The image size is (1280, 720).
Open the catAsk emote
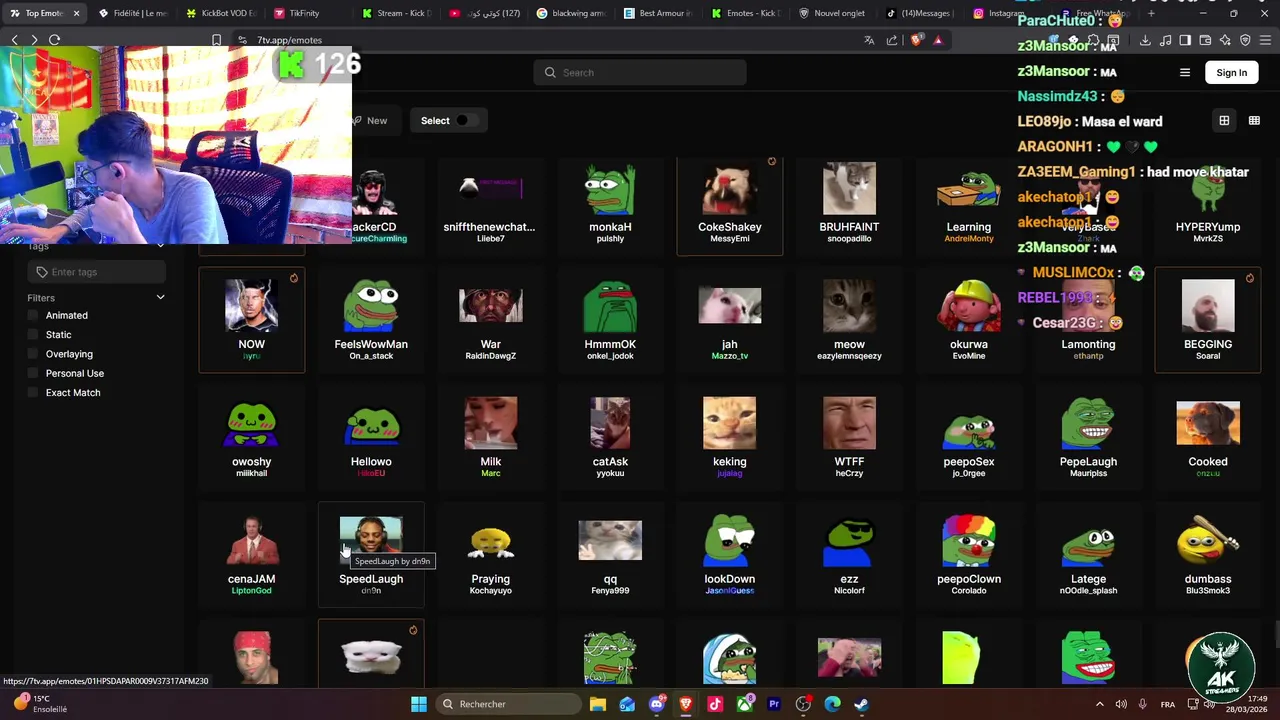(610, 438)
